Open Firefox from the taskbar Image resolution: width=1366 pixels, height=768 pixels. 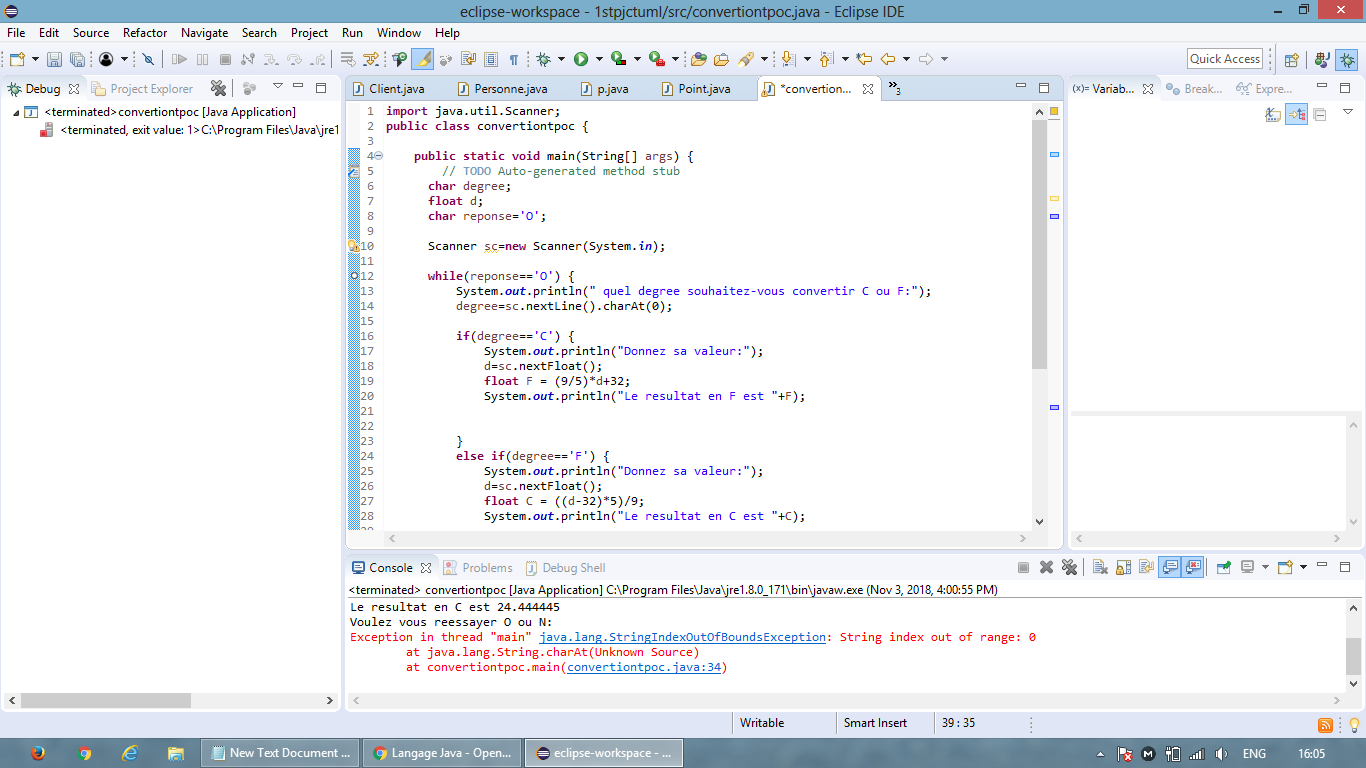point(38,753)
